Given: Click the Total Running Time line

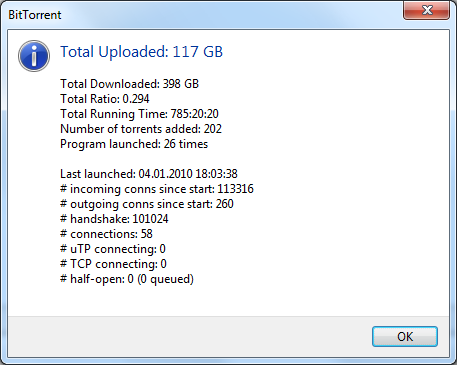Looking at the screenshot, I should (x=139, y=114).
